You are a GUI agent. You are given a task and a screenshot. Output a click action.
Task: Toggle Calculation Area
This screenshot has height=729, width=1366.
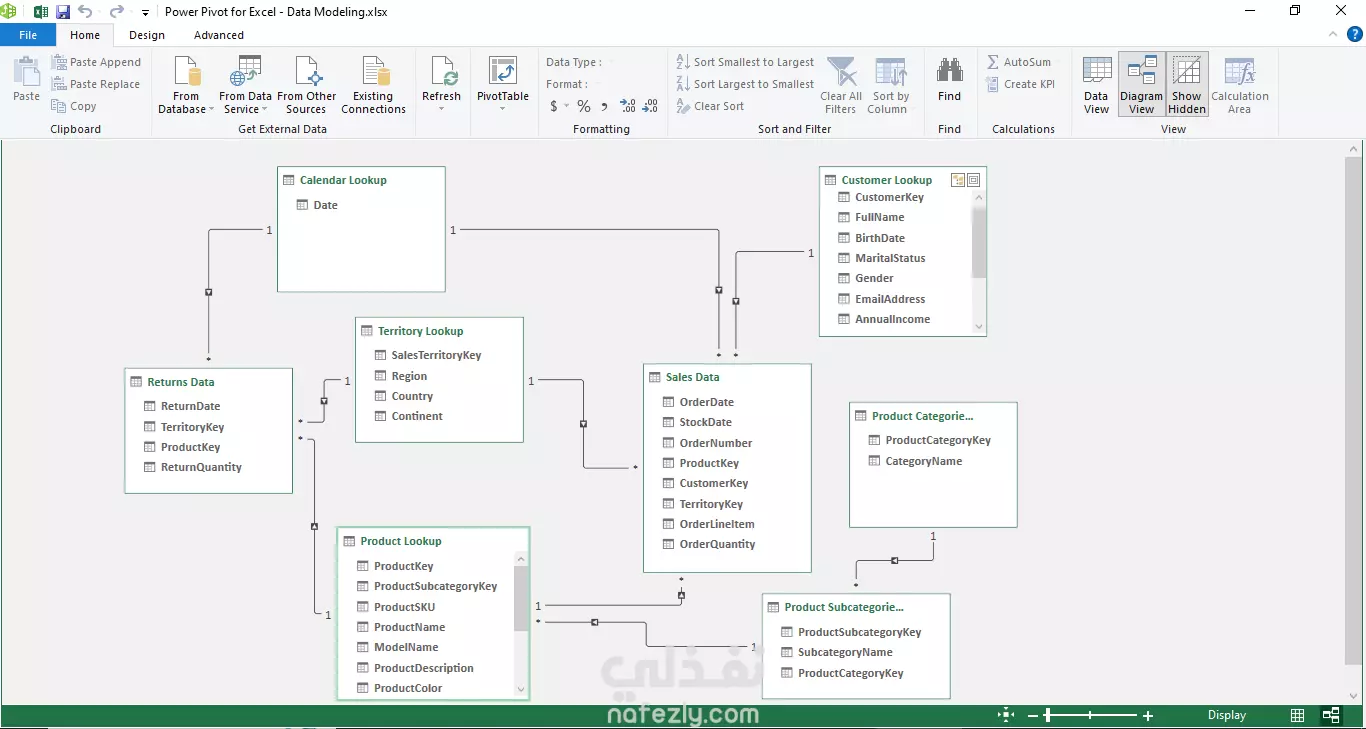pyautogui.click(x=1240, y=84)
